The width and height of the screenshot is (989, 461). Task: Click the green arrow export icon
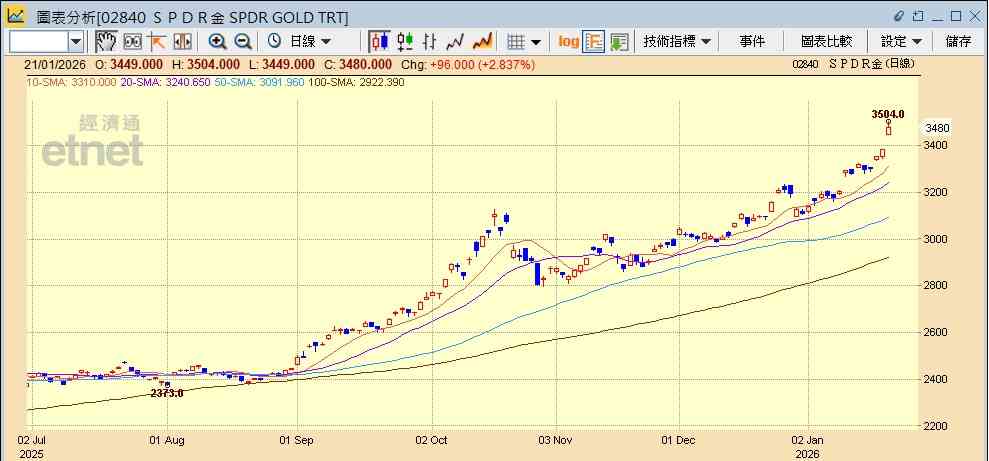click(x=619, y=42)
